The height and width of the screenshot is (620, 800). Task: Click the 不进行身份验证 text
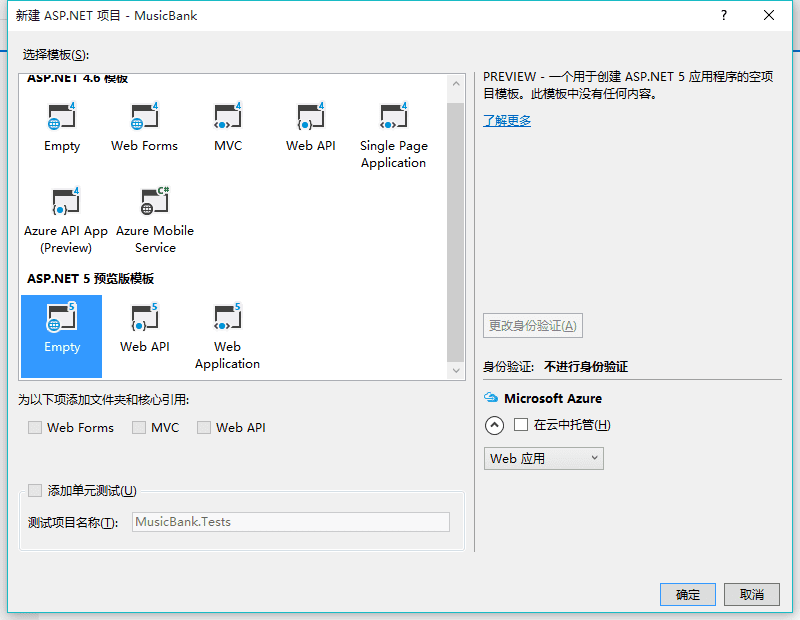click(x=586, y=366)
